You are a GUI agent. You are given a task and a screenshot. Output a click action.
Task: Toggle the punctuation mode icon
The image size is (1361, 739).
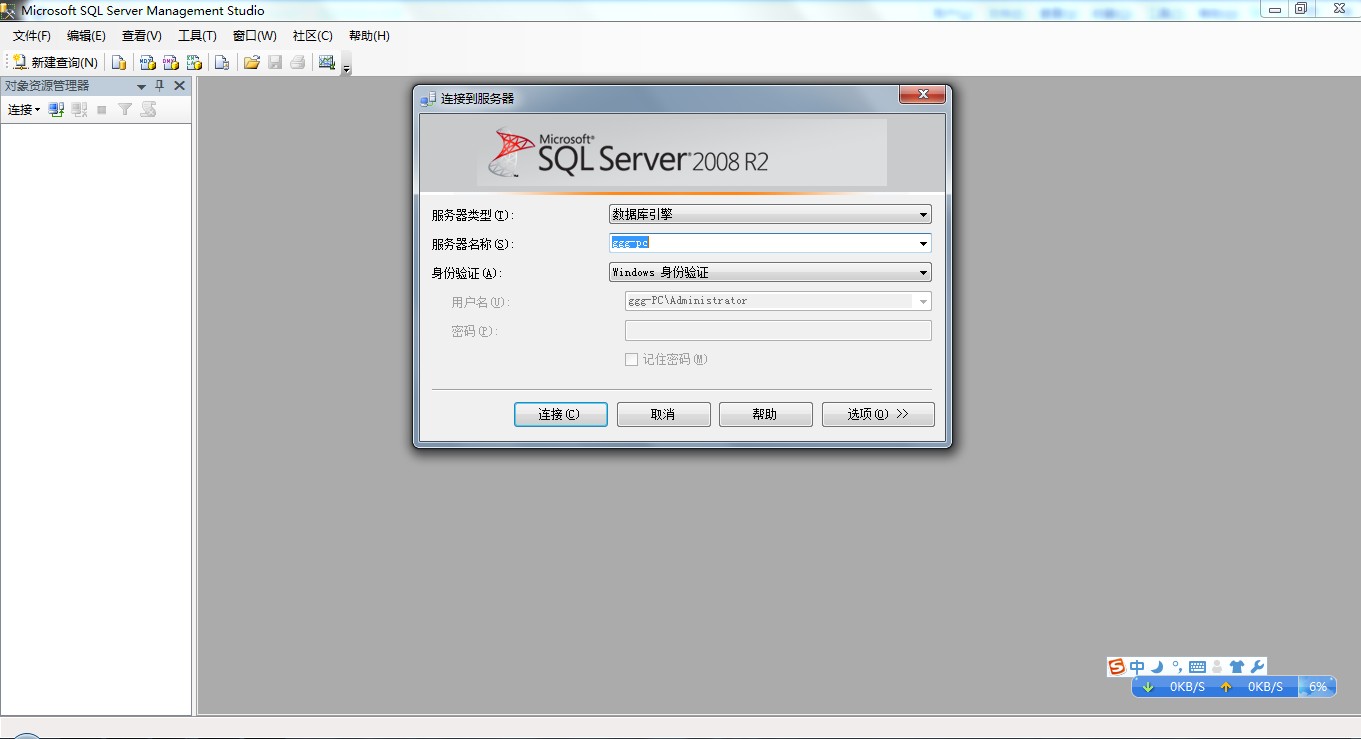(1177, 667)
